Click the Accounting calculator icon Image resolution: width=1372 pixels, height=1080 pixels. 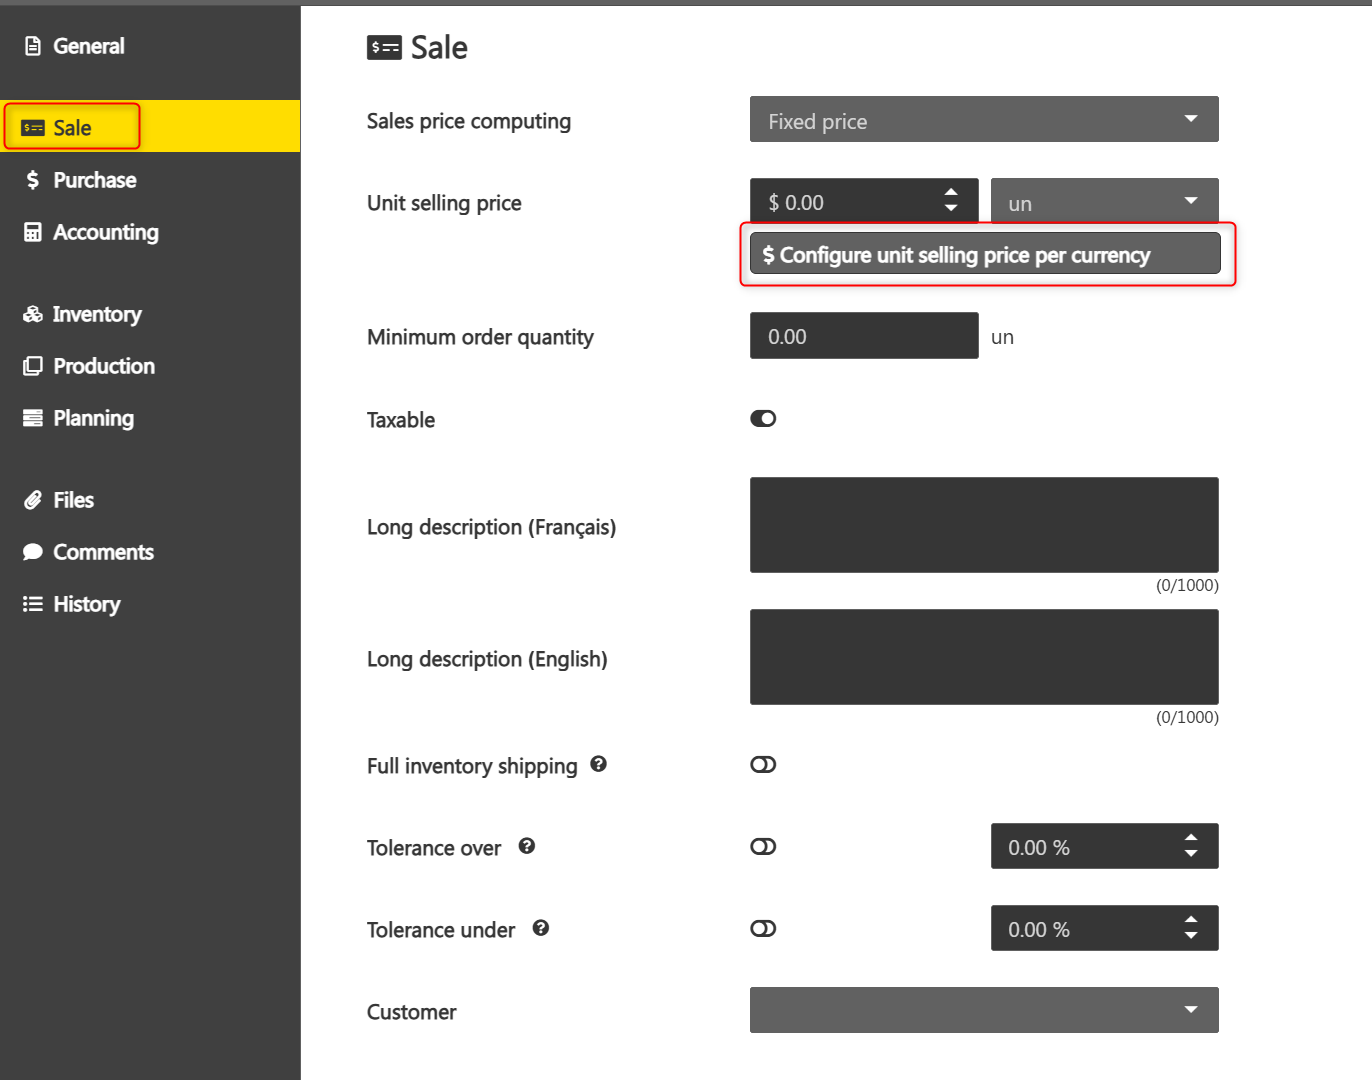coord(33,232)
